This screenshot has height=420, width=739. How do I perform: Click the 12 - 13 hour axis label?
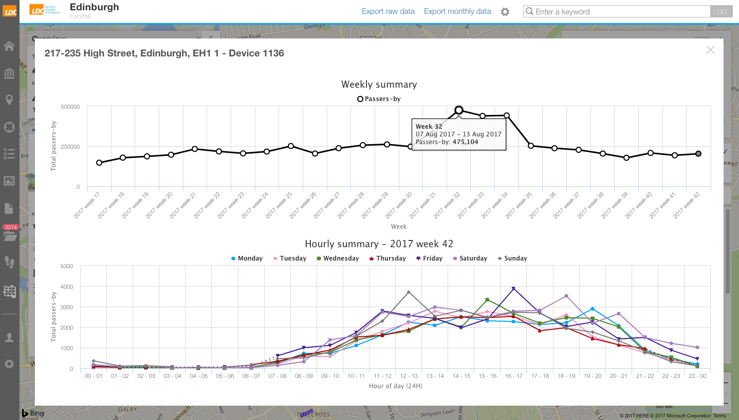[x=409, y=376]
